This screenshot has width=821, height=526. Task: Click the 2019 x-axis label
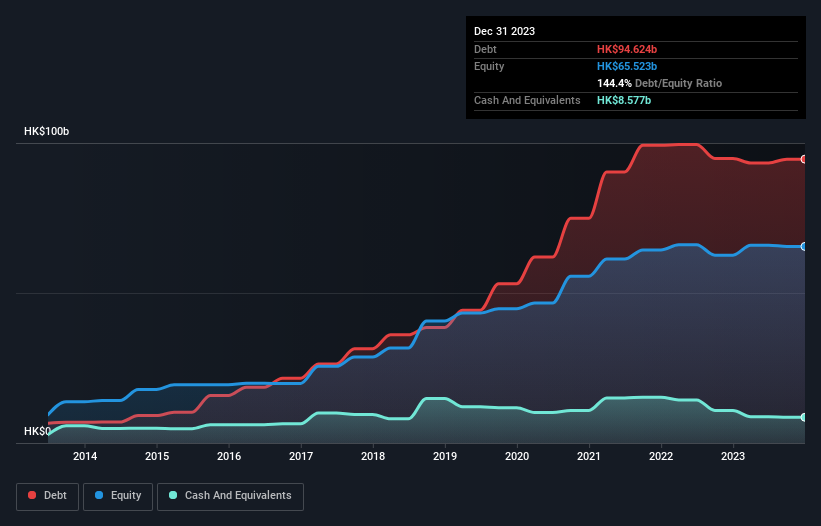445,456
